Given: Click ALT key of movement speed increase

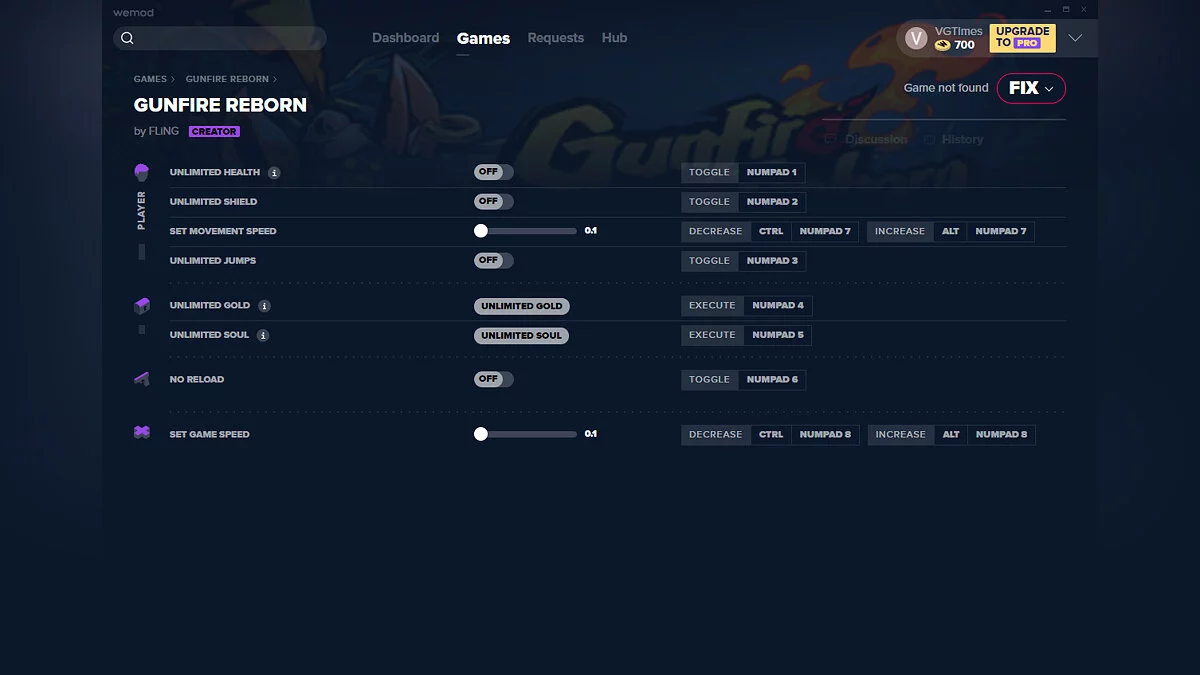Looking at the screenshot, I should (950, 231).
